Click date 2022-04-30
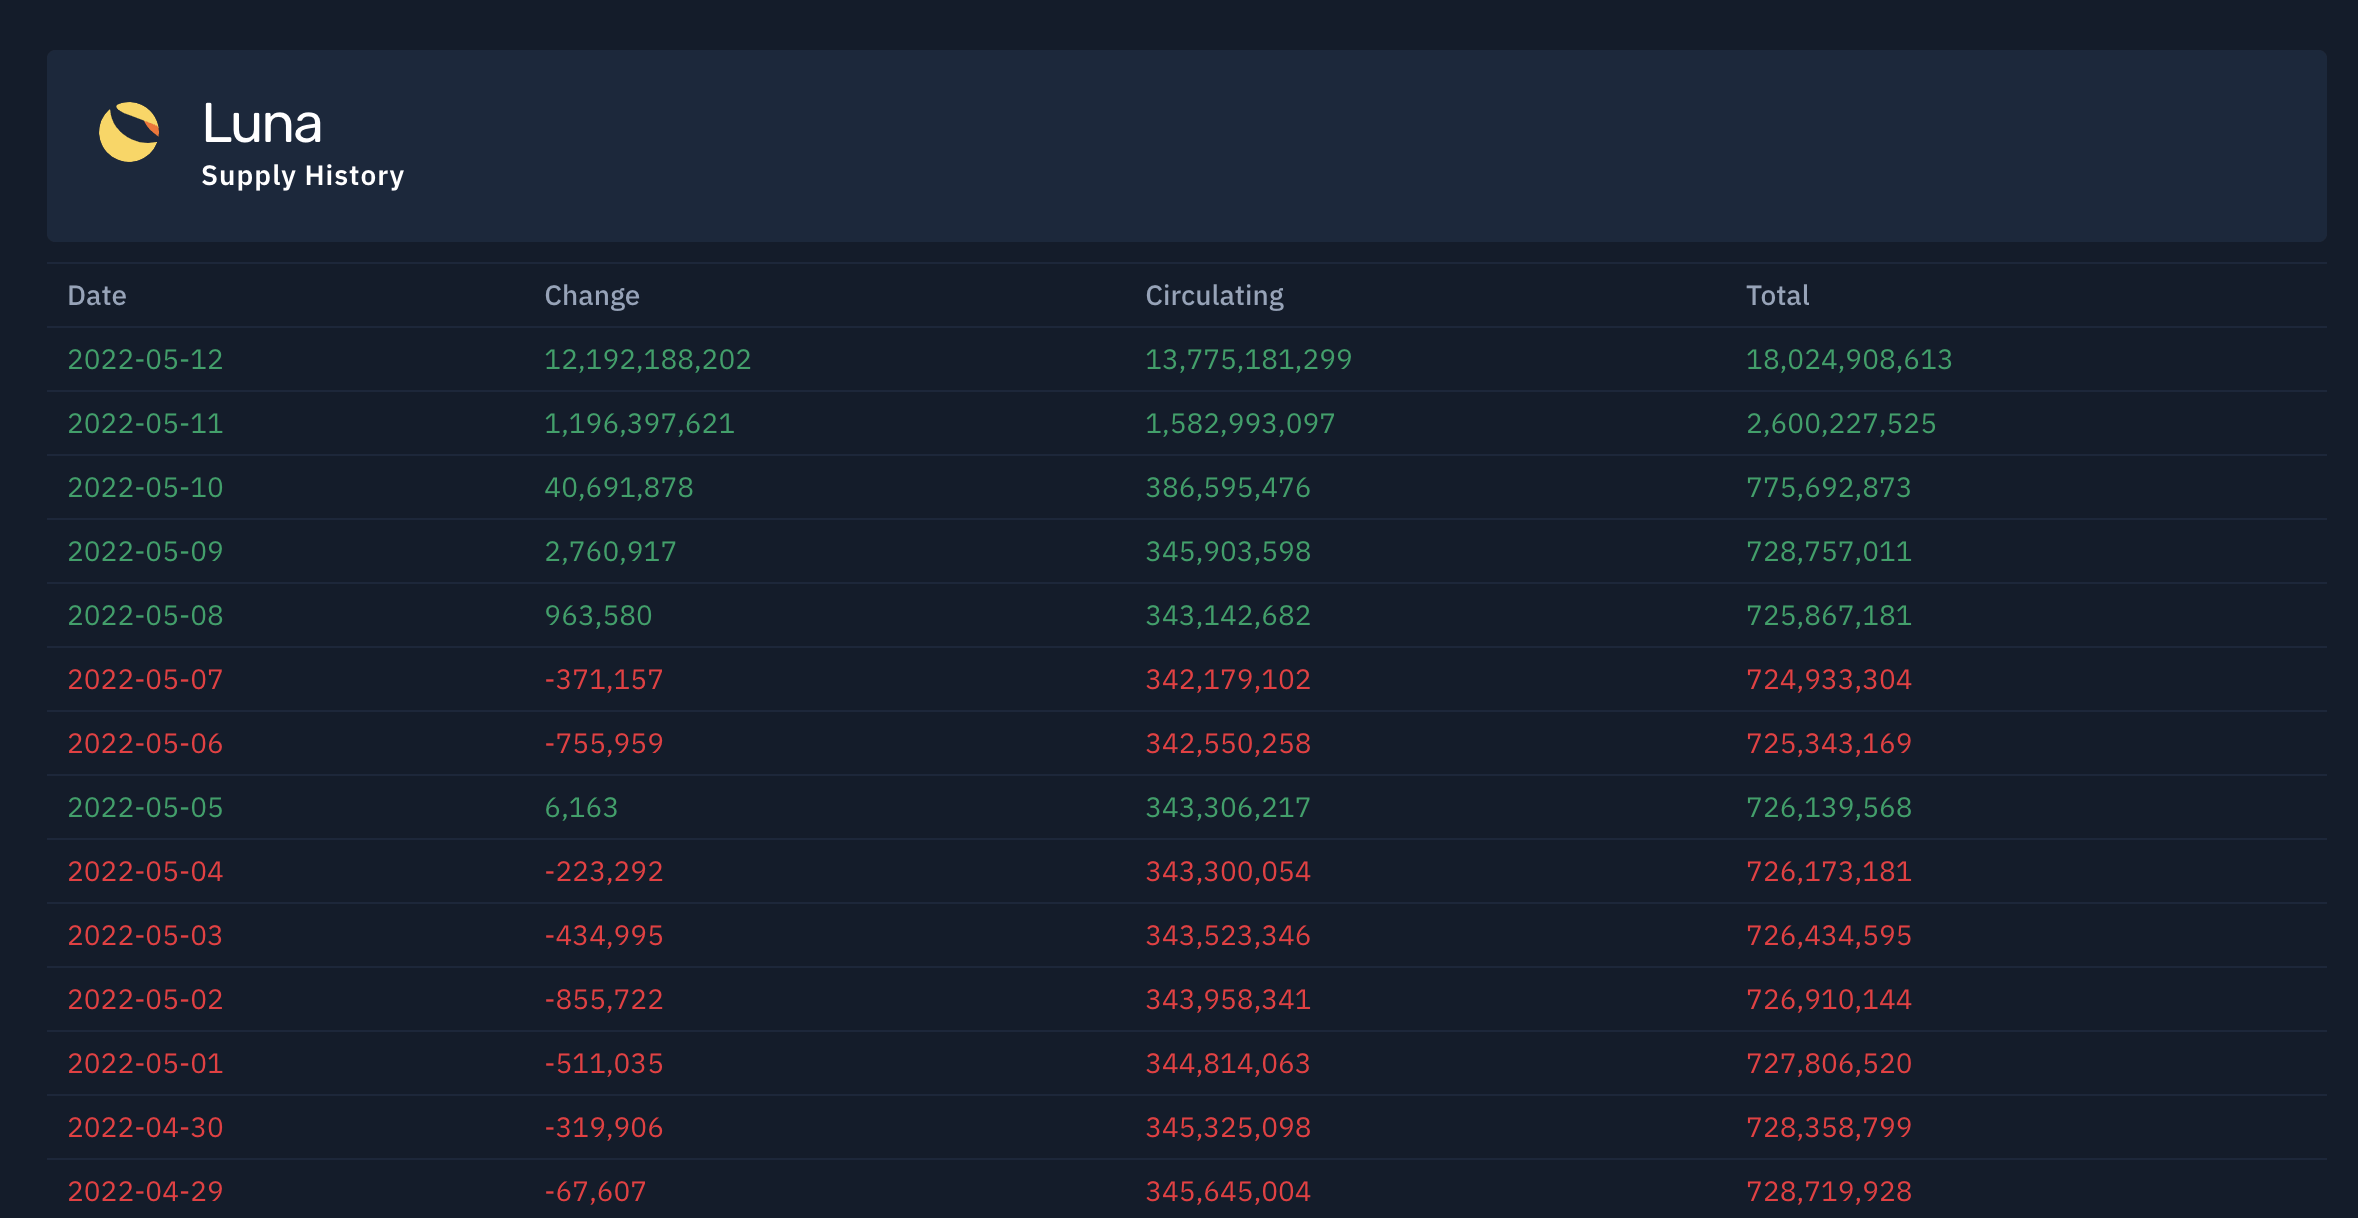The width and height of the screenshot is (2358, 1218). click(145, 1128)
